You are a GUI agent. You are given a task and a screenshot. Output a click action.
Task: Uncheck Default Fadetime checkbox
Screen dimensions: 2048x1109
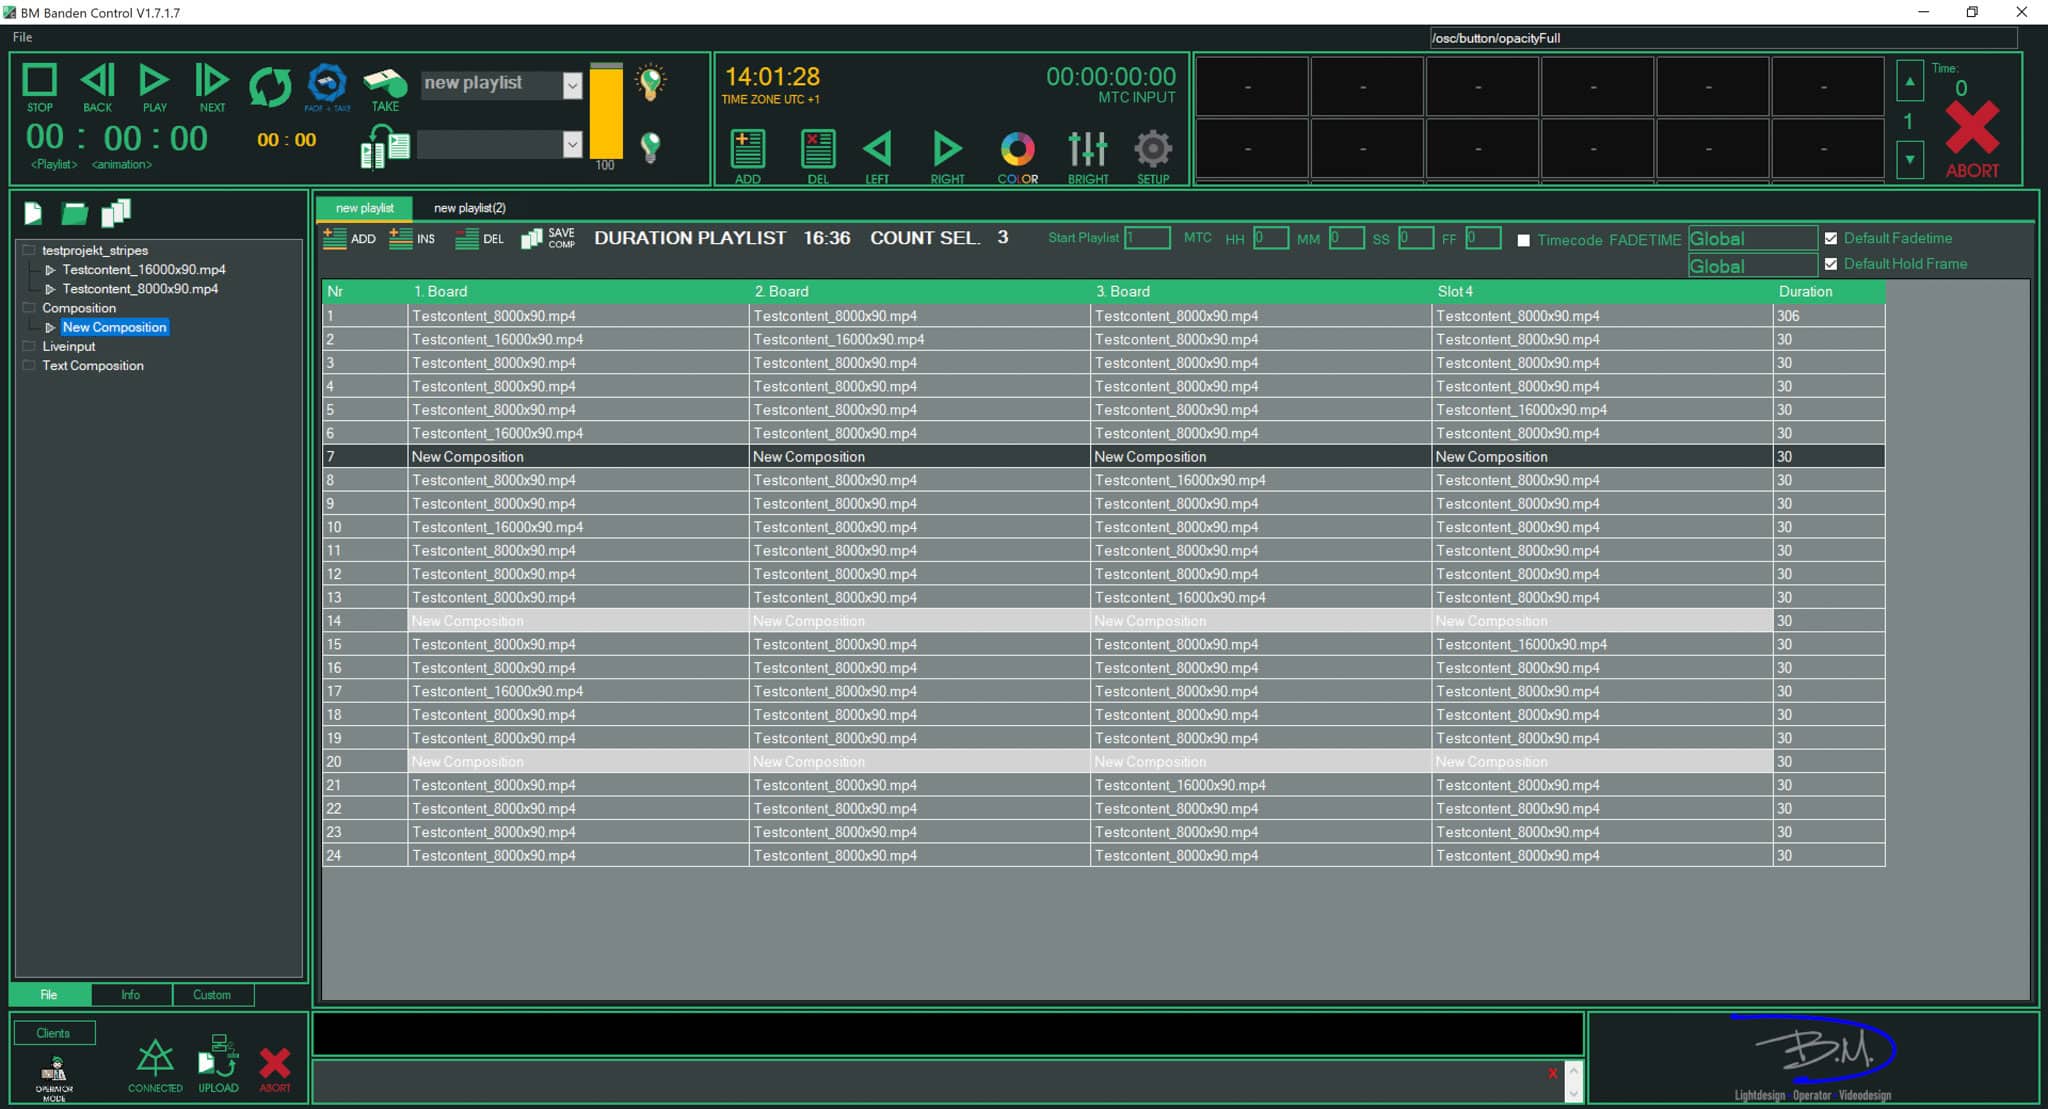pos(1831,238)
